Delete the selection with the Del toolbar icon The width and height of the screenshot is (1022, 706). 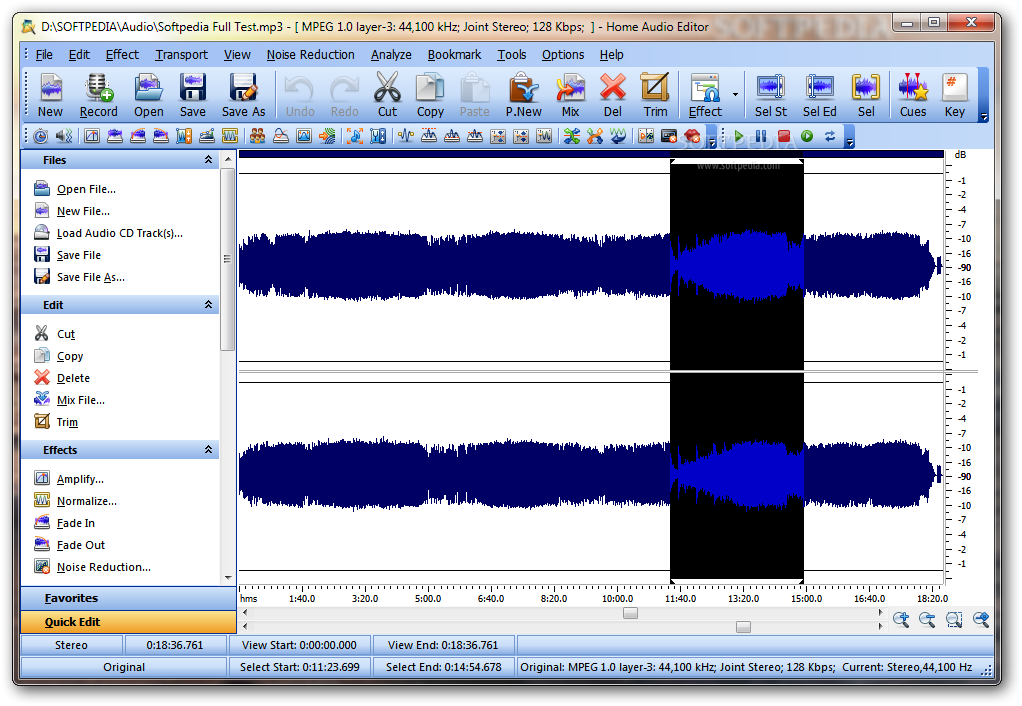[x=613, y=95]
